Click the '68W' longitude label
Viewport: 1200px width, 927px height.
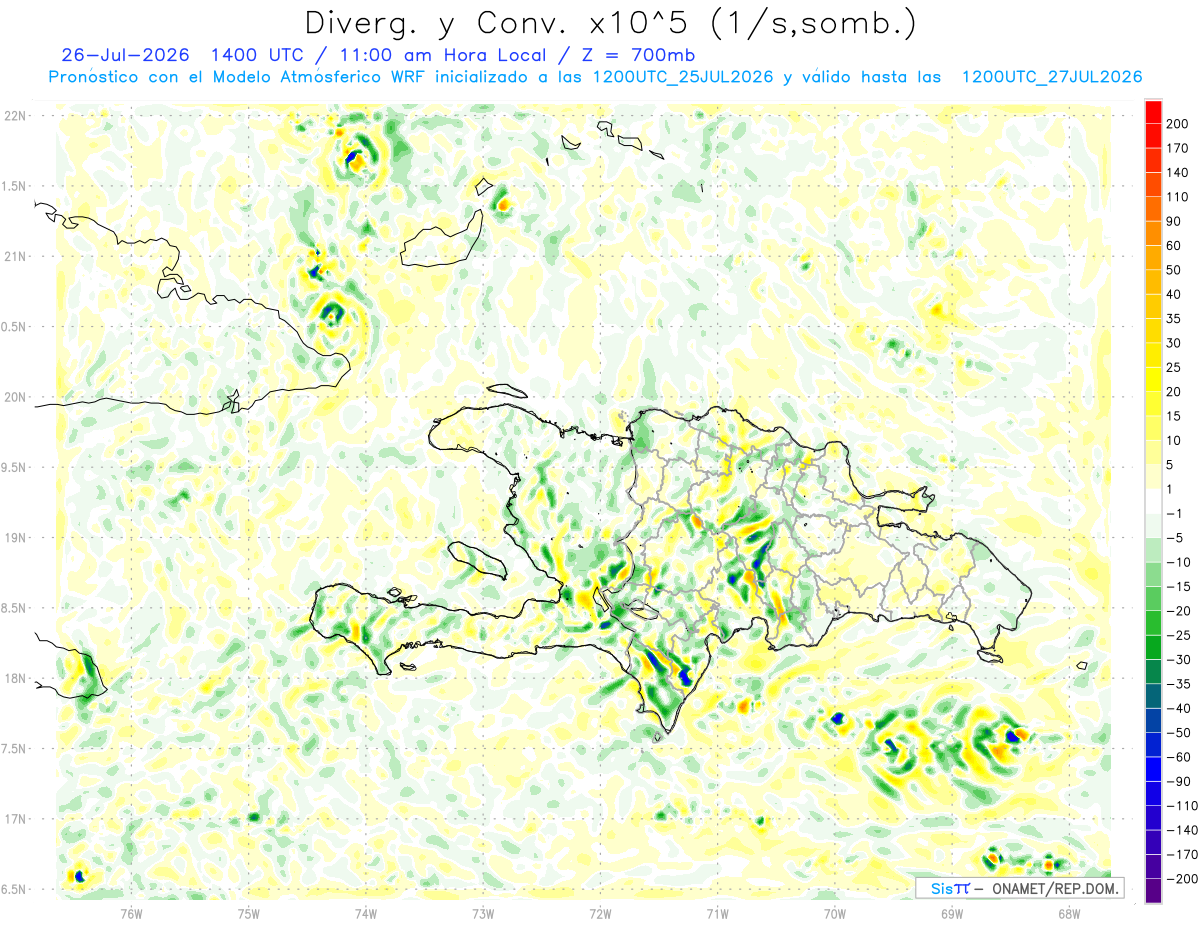click(1069, 912)
